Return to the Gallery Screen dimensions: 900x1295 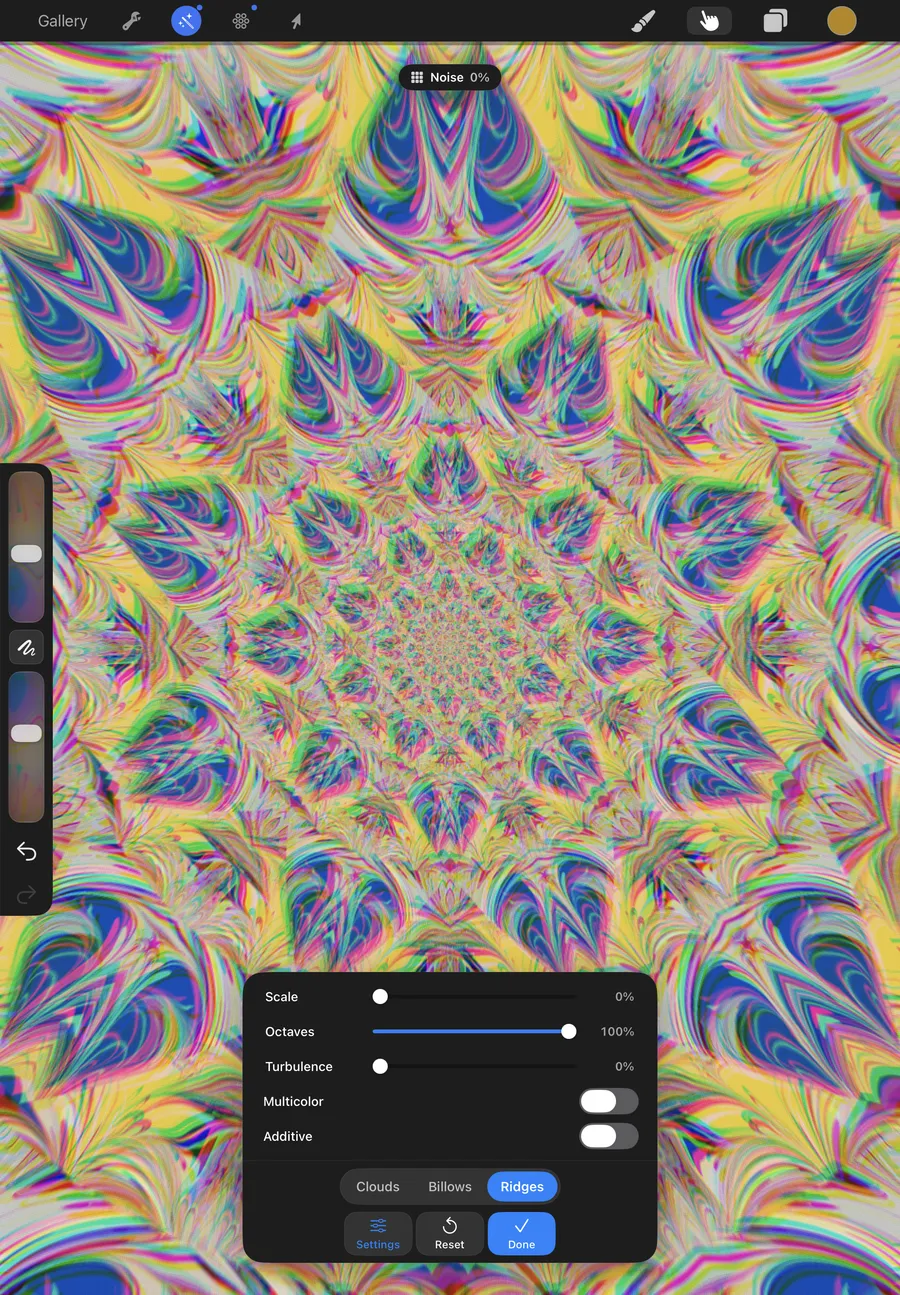tap(62, 21)
